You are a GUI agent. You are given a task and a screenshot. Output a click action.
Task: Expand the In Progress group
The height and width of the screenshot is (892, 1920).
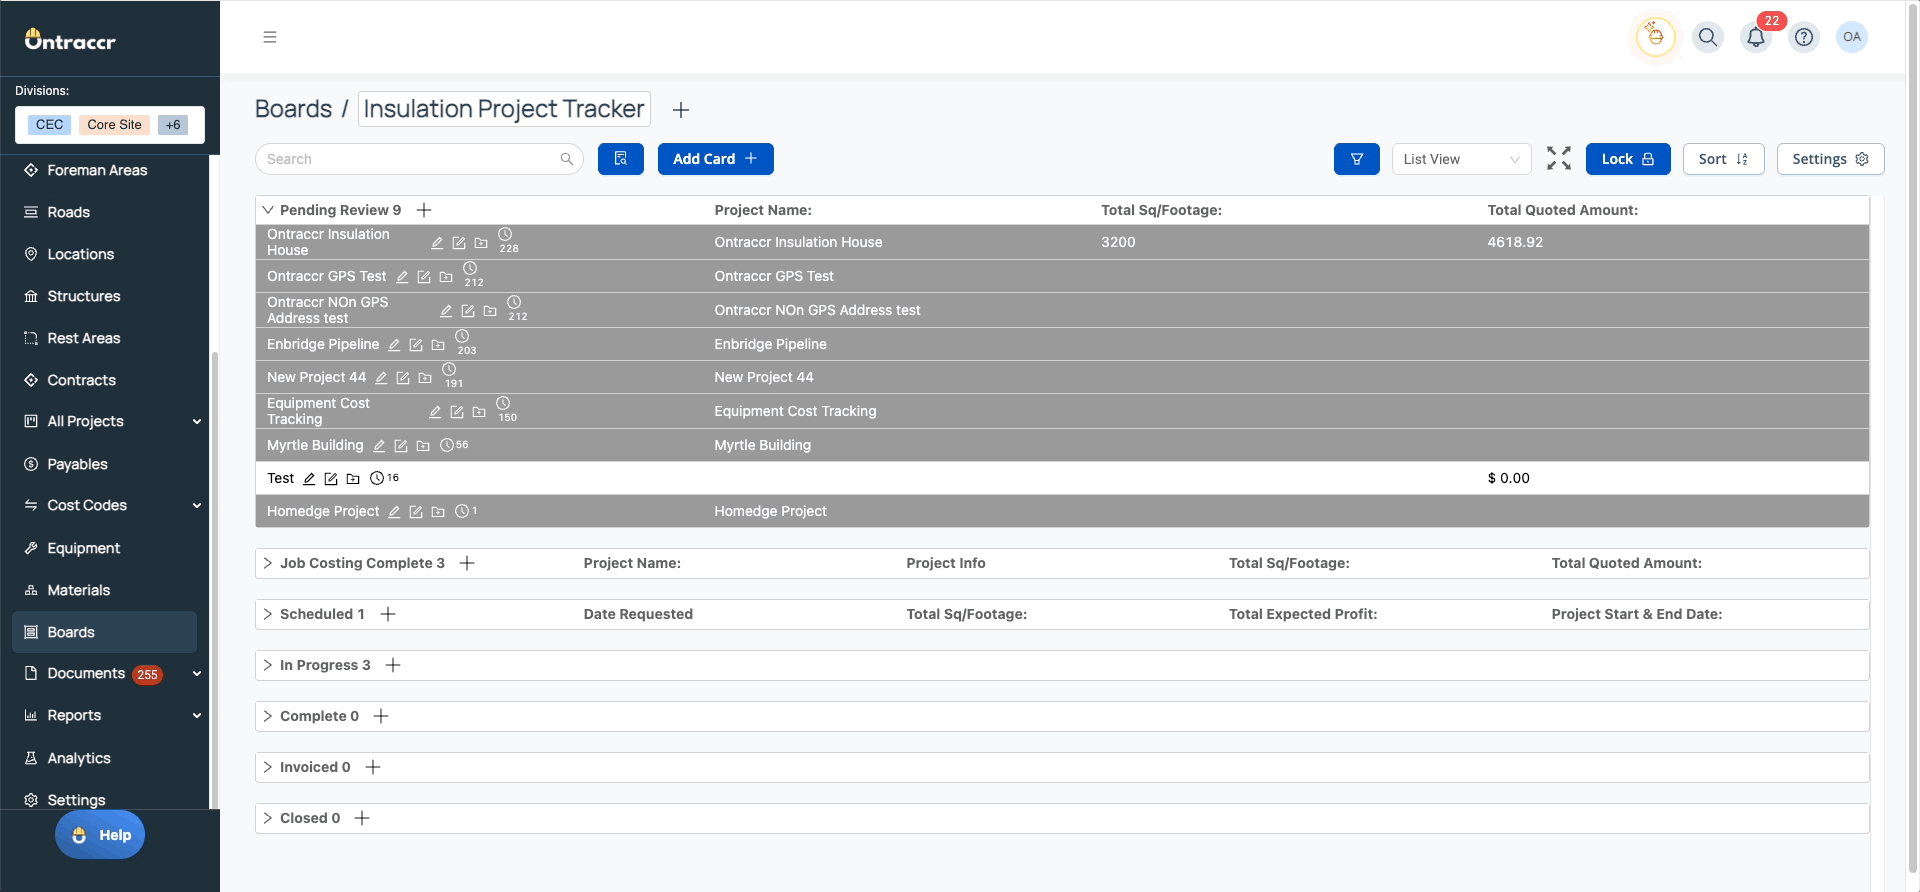268,665
